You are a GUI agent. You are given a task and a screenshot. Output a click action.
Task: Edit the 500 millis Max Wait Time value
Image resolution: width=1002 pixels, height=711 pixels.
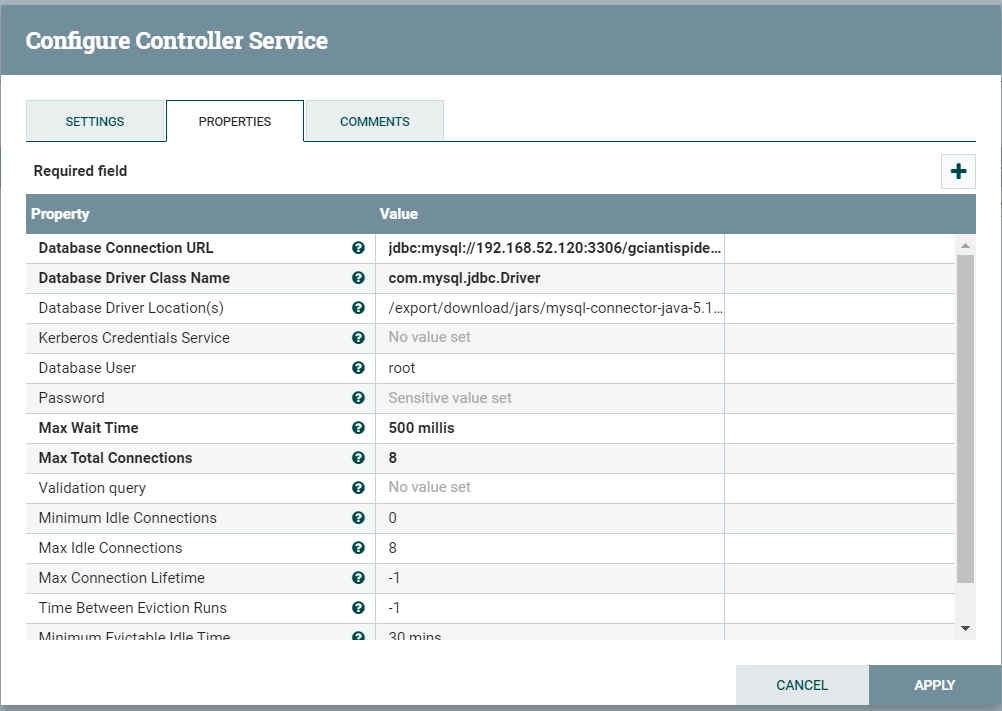click(x=550, y=428)
